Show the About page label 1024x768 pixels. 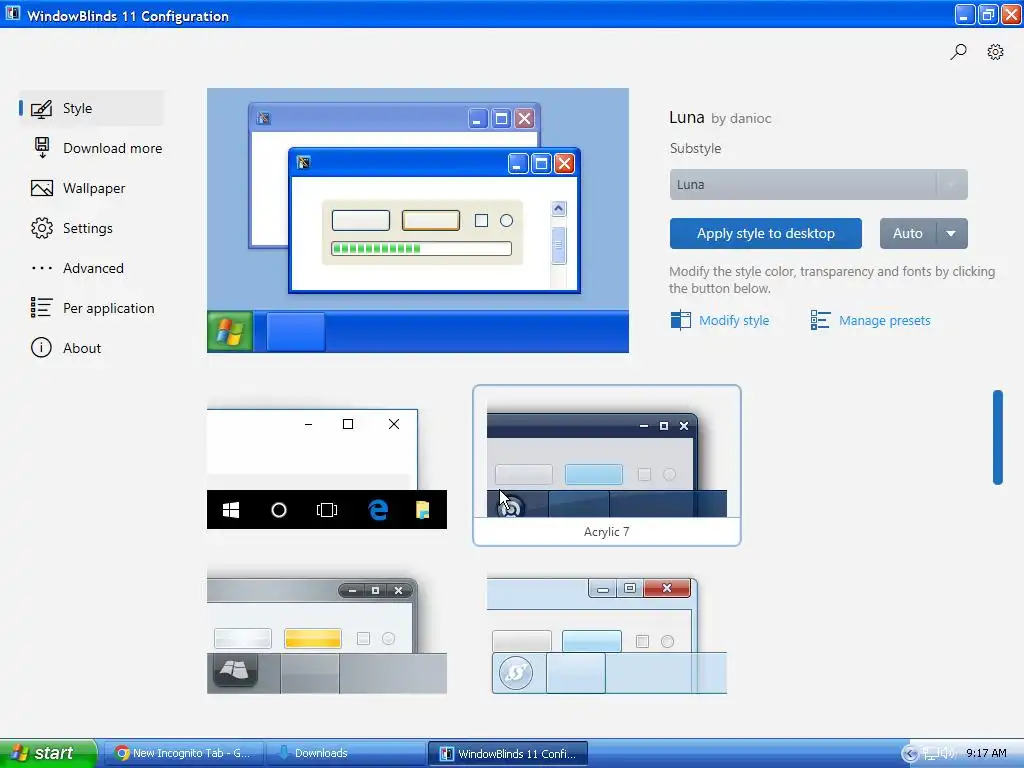tap(82, 348)
